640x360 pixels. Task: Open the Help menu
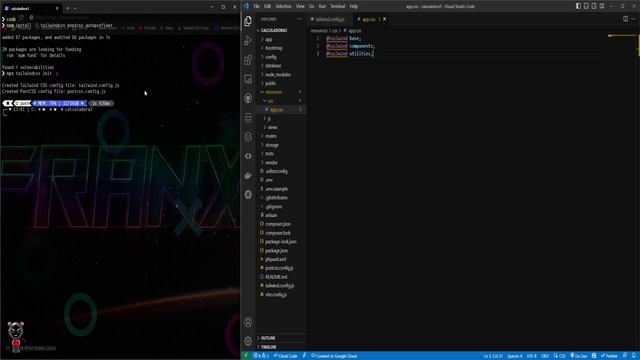click(353, 6)
